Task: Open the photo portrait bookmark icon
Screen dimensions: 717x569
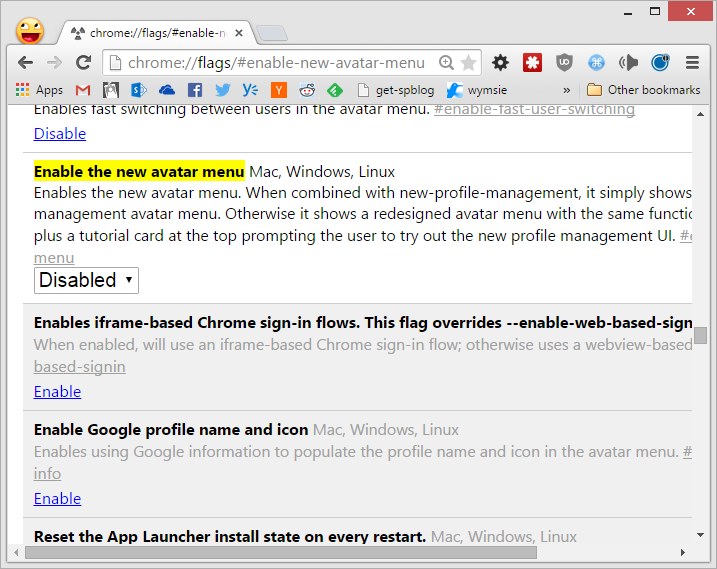Action: click(x=111, y=90)
